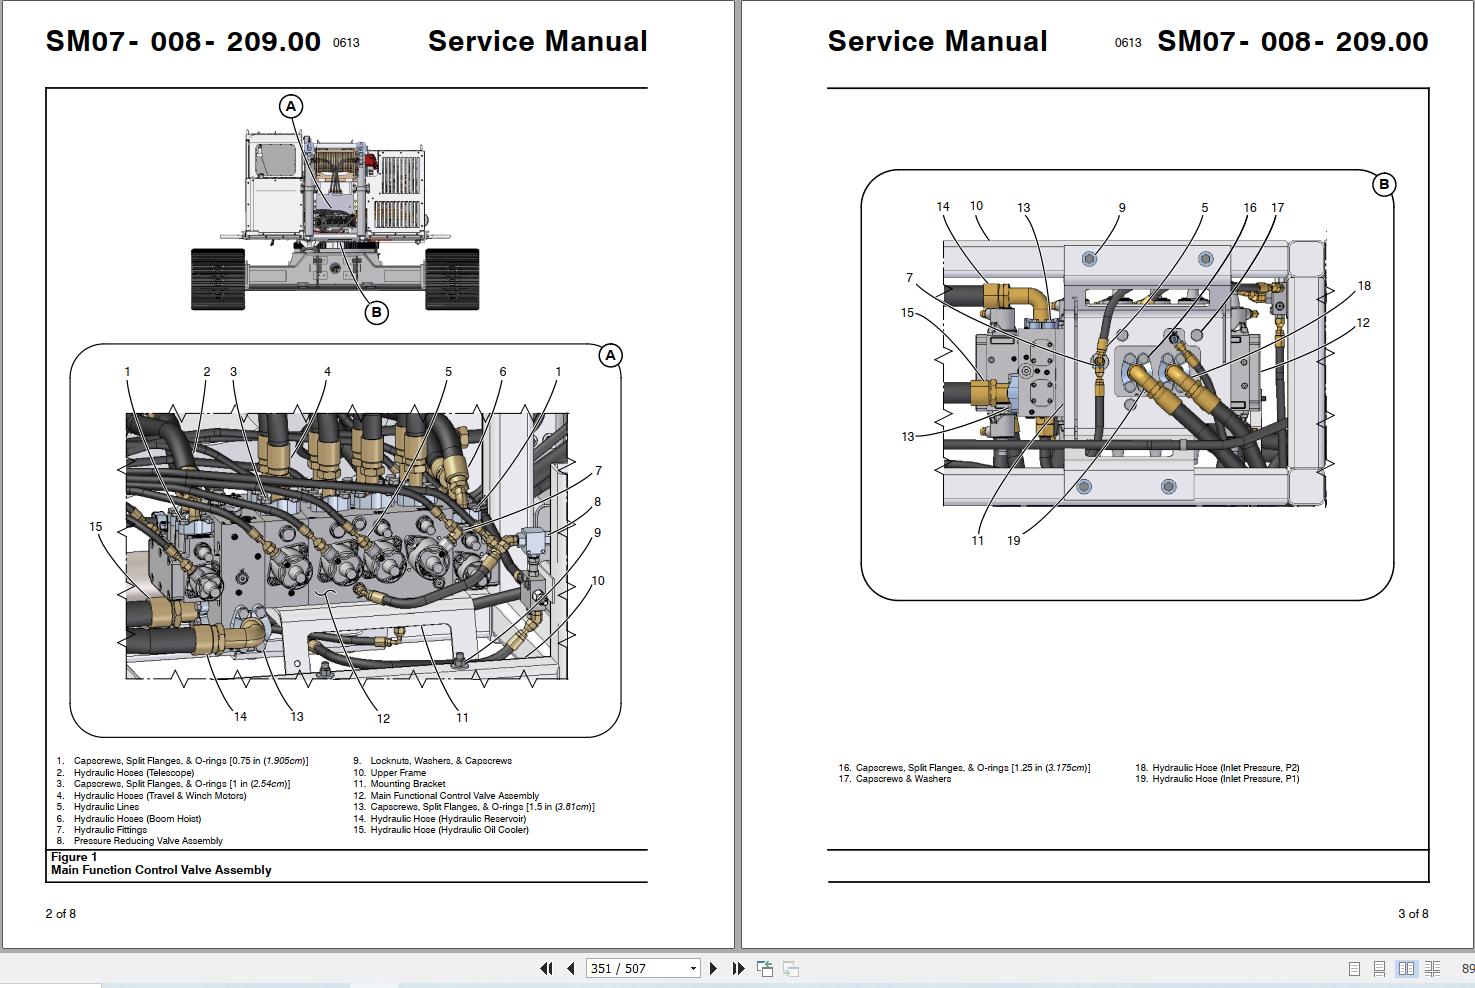Viewport: 1475px width, 988px height.
Task: Jump to the last page
Action: 738,968
